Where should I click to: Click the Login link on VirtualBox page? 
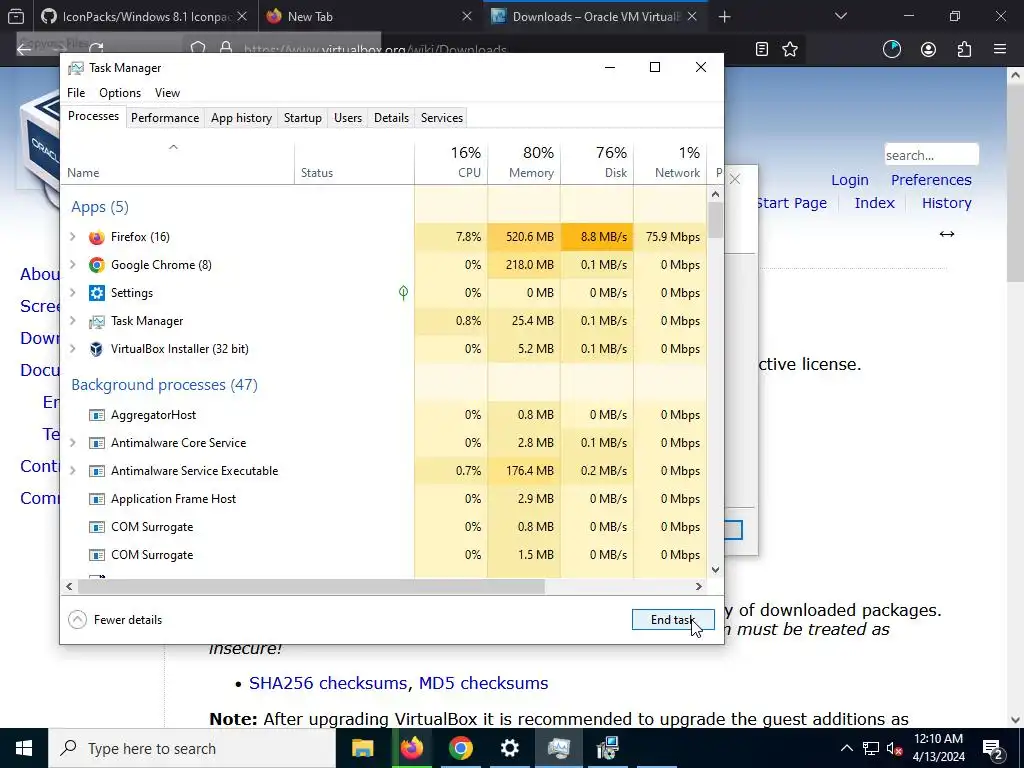(850, 180)
